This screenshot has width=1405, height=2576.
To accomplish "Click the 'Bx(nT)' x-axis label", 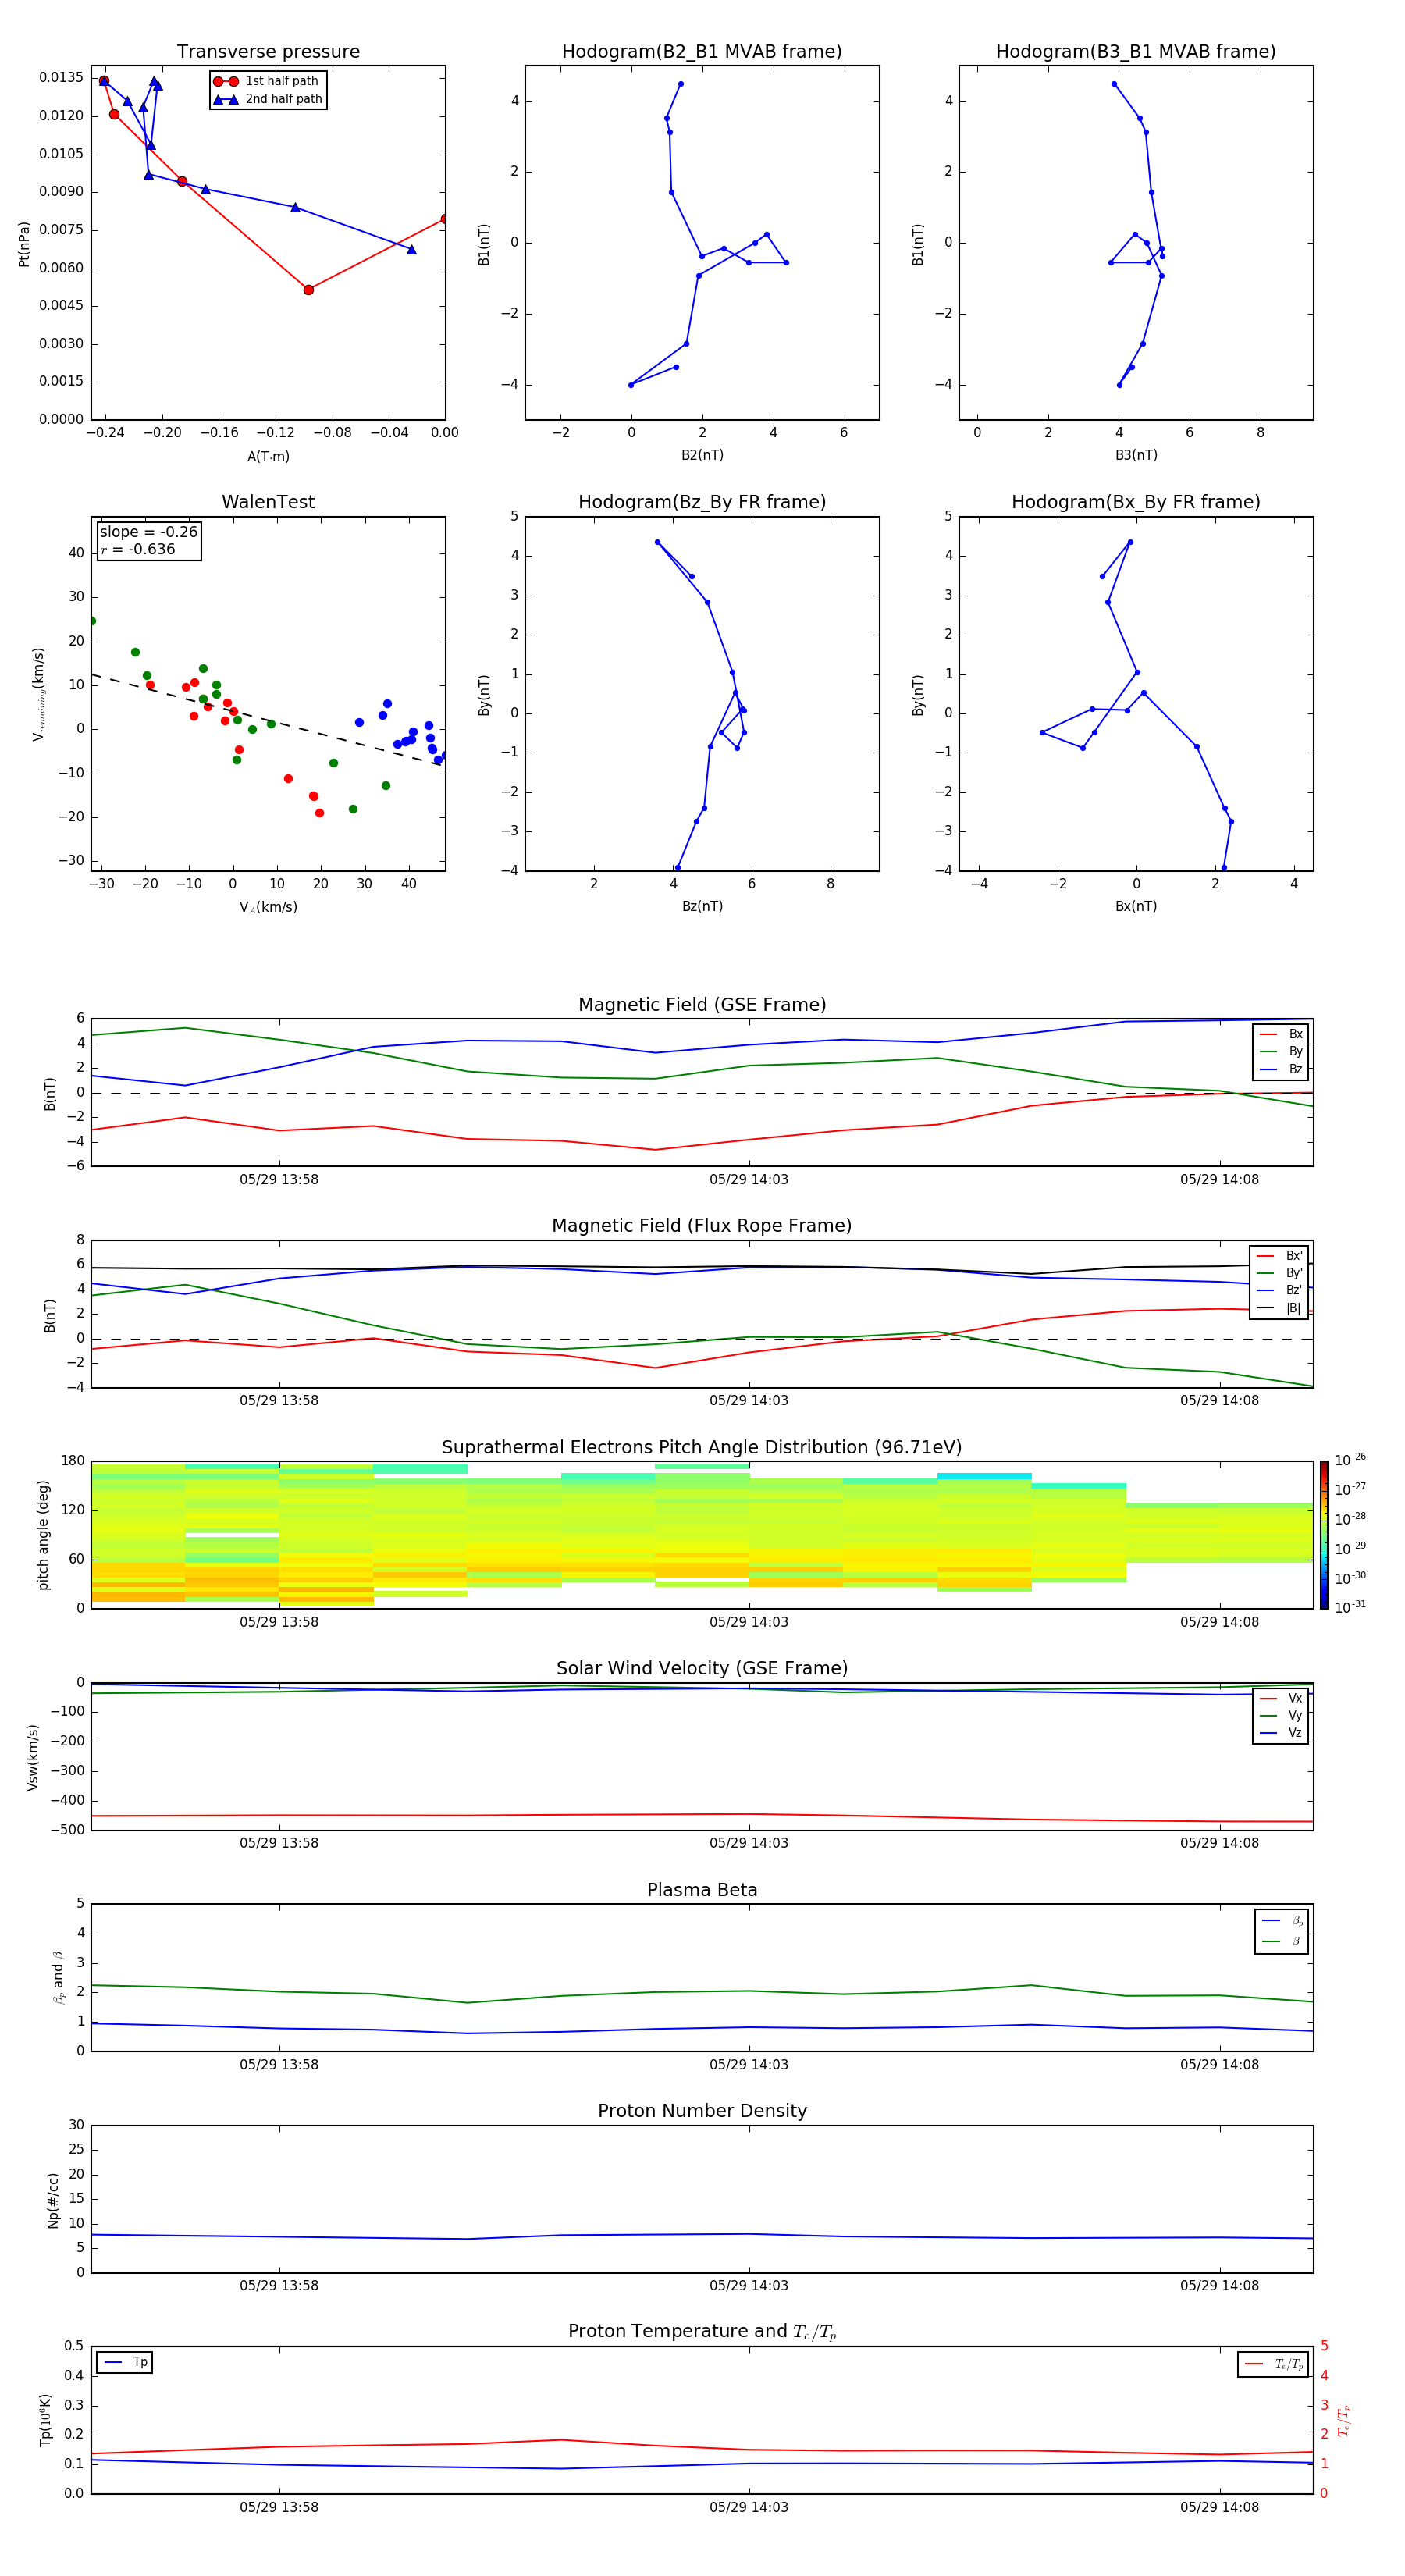I will click(1136, 906).
